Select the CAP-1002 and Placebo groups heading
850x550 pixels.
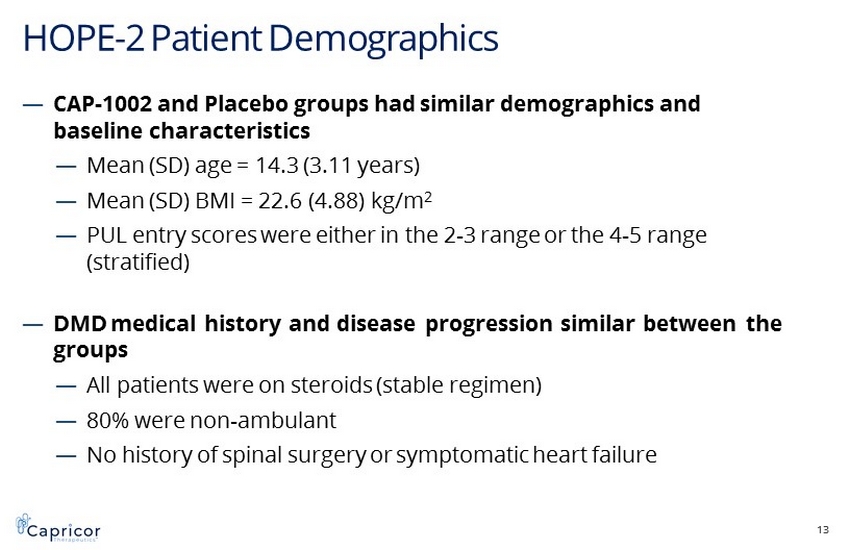tap(376, 104)
